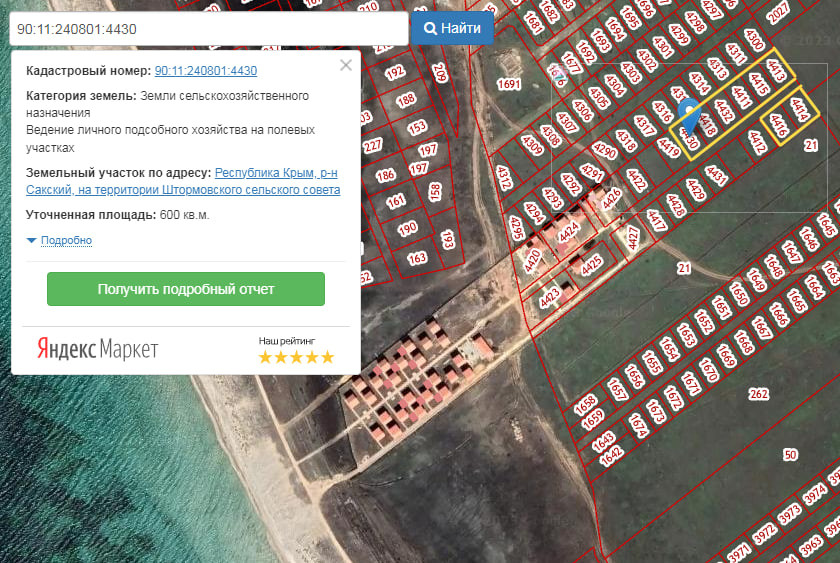Select highlighted parcel 4414 on the map
The height and width of the screenshot is (563, 840).
click(x=799, y=110)
